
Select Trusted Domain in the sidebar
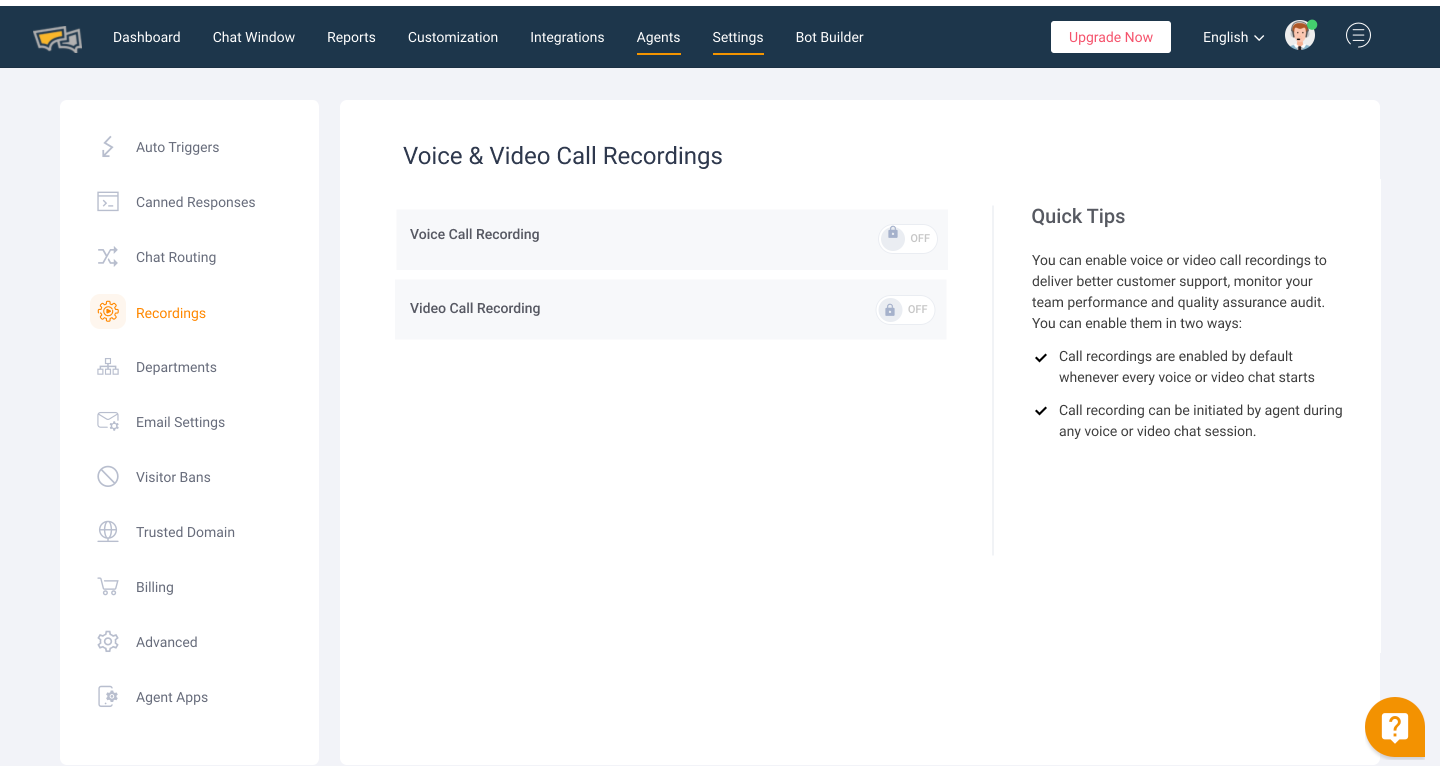[x=185, y=532]
